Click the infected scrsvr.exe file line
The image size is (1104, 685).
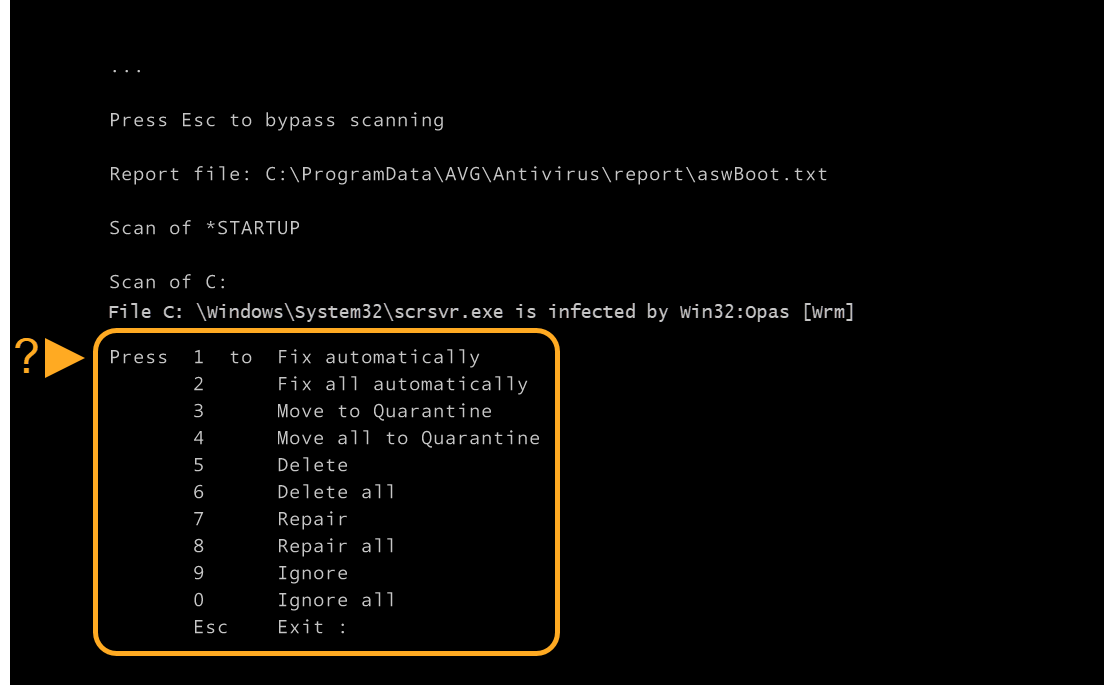pos(480,312)
